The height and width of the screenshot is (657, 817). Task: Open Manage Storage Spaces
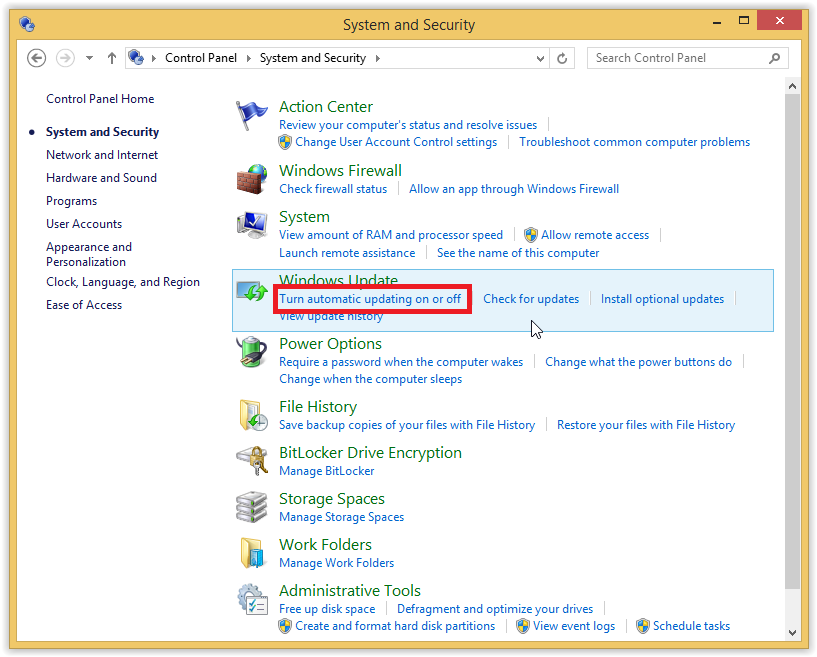tap(341, 517)
